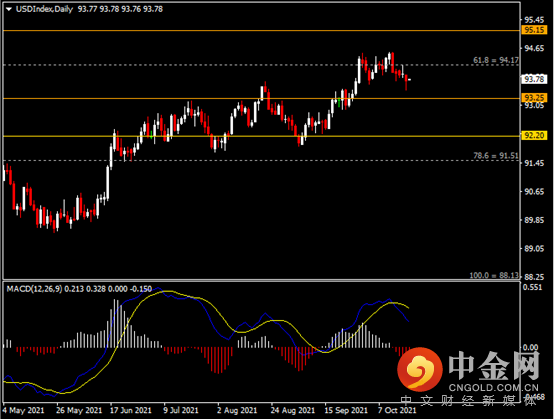This screenshot has height=419, width=554.
Task: Click the 89.05 price scale value
Action: 534,248
